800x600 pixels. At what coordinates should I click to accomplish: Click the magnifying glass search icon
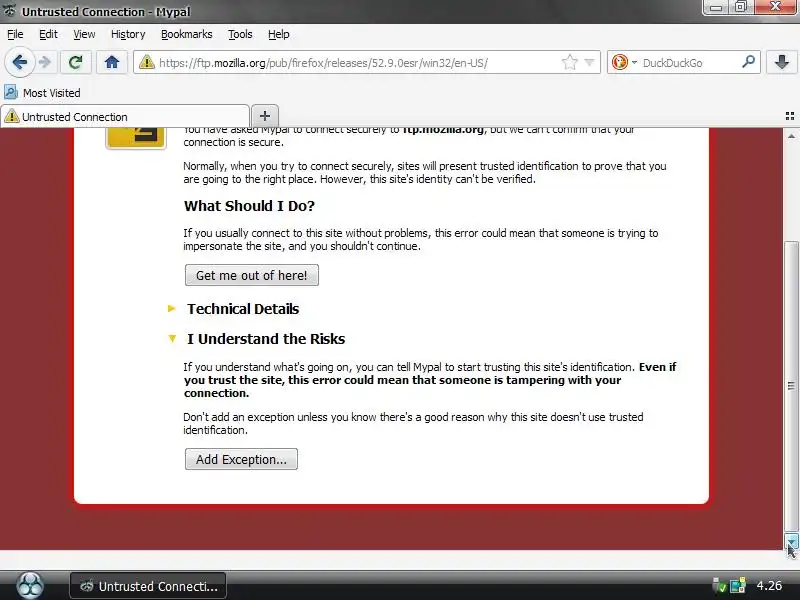pyautogui.click(x=748, y=62)
